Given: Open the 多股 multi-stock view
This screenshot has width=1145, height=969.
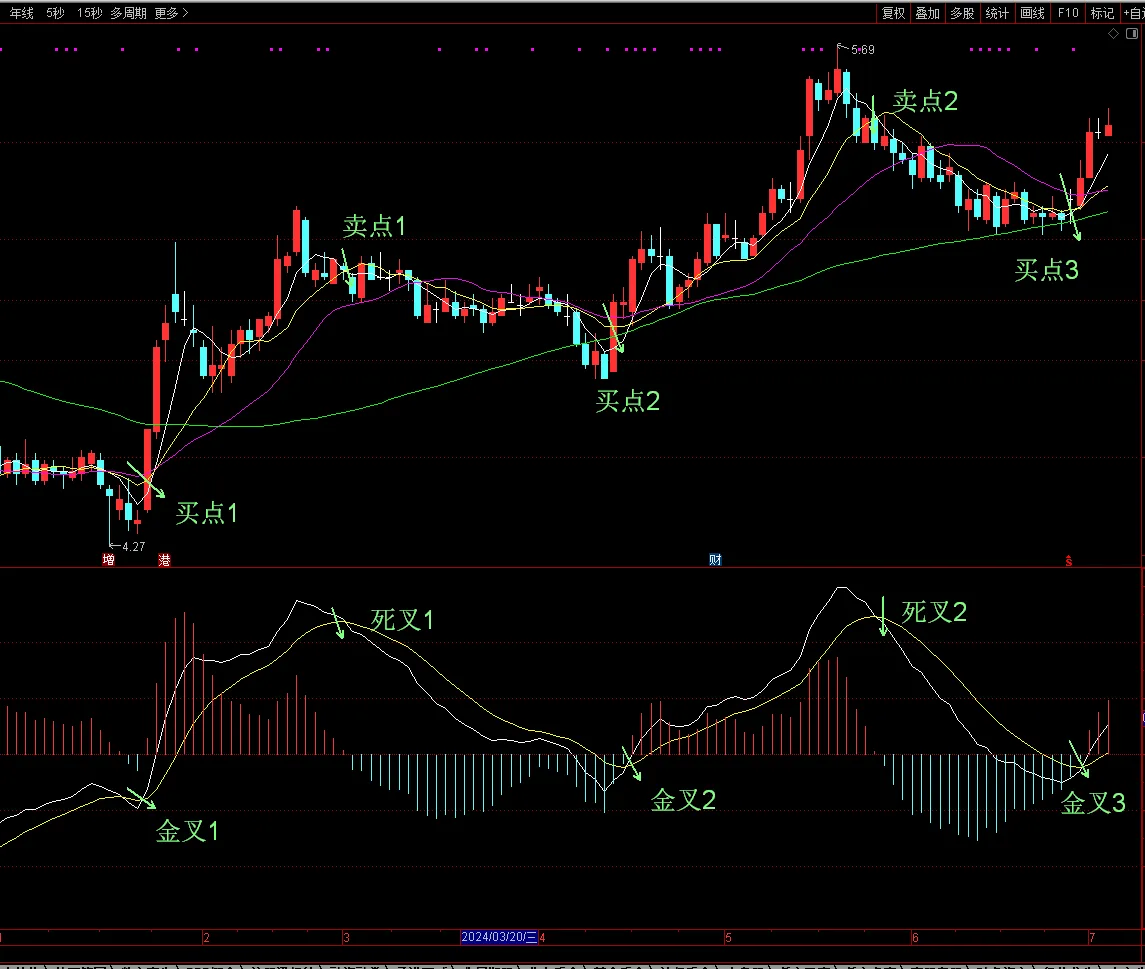Looking at the screenshot, I should point(962,13).
